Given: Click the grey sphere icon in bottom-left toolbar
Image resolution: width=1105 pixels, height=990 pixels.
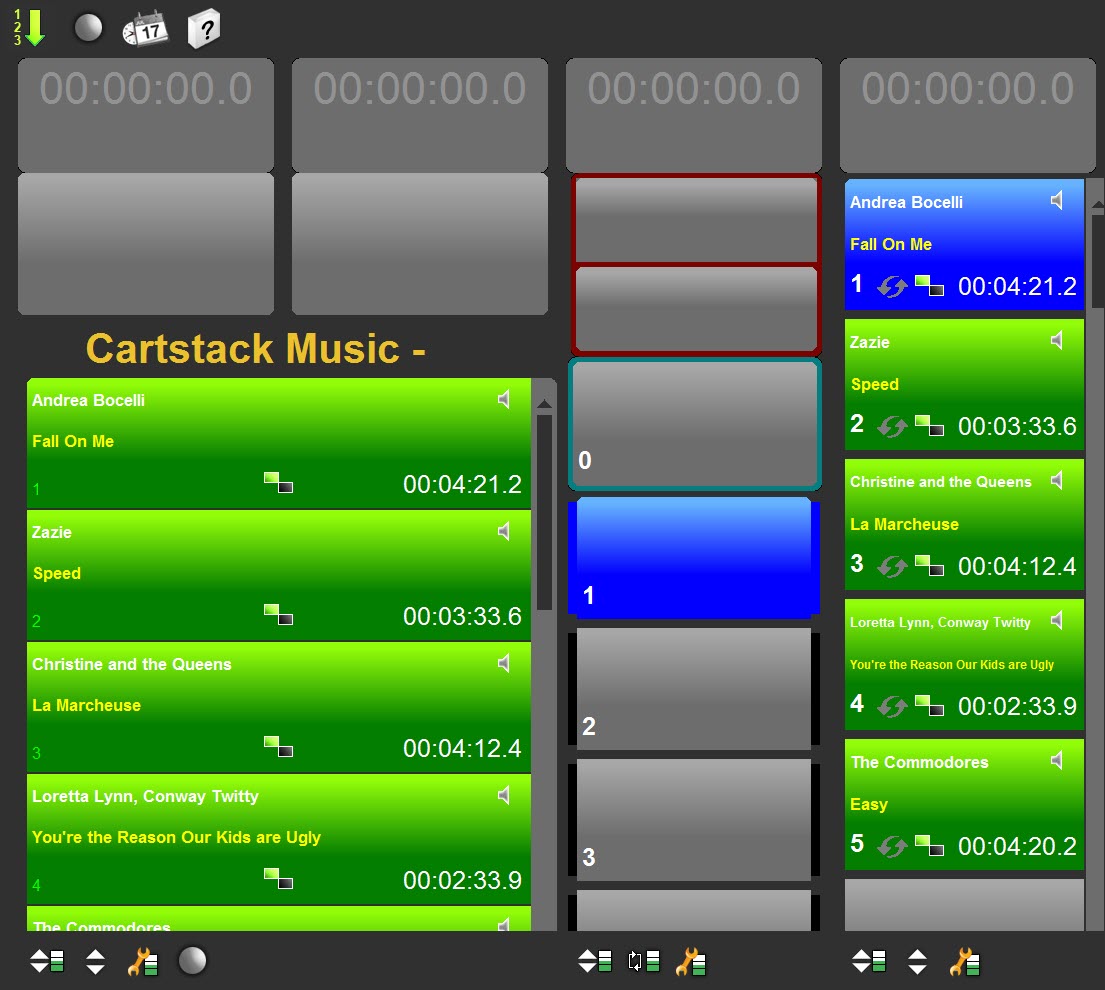Looking at the screenshot, I should pos(192,961).
